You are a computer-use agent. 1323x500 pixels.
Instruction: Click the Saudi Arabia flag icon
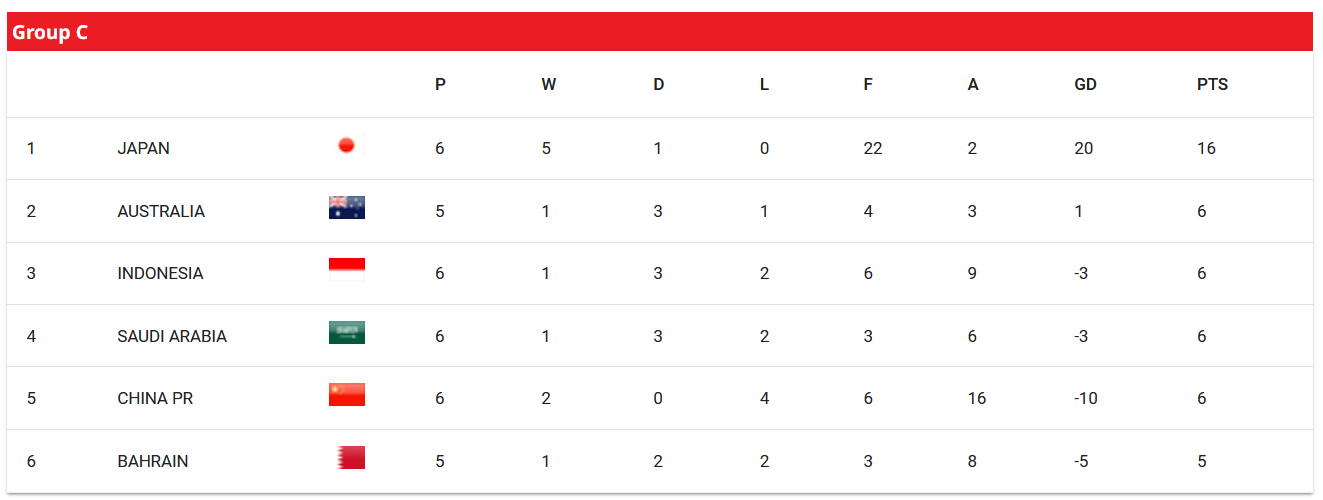(347, 332)
